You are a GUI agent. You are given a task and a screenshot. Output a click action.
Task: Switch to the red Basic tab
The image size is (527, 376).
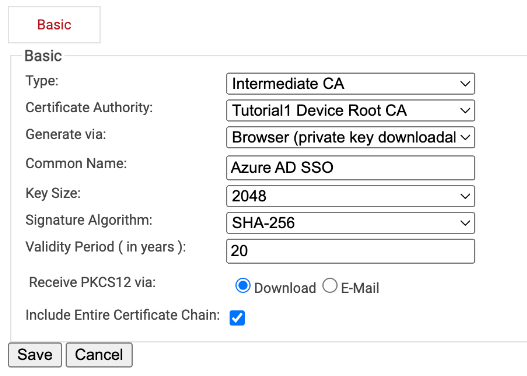pos(54,25)
